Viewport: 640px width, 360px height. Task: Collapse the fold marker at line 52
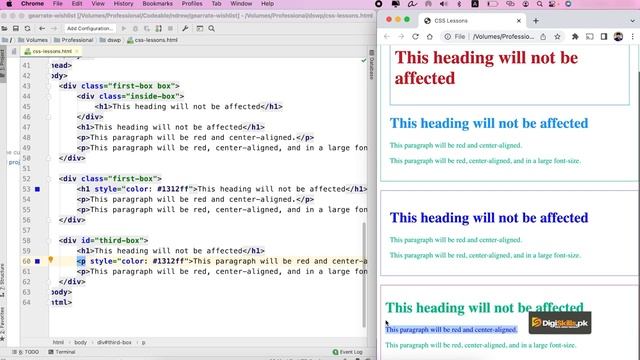point(49,179)
